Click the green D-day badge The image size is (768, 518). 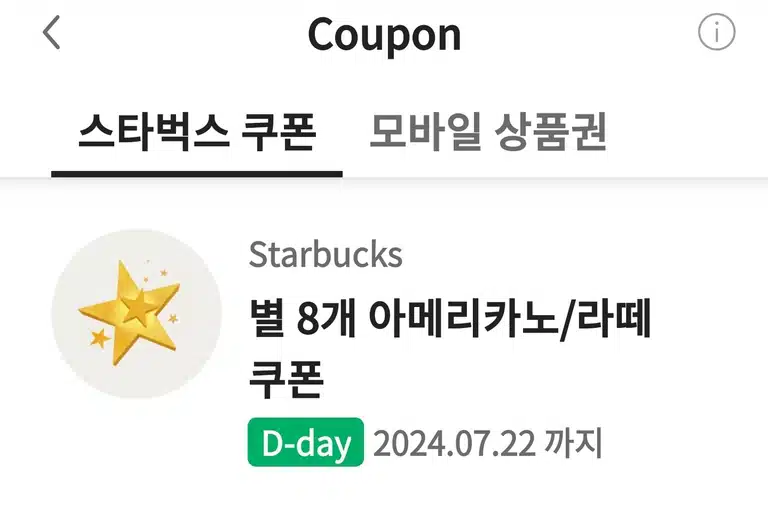pos(306,442)
